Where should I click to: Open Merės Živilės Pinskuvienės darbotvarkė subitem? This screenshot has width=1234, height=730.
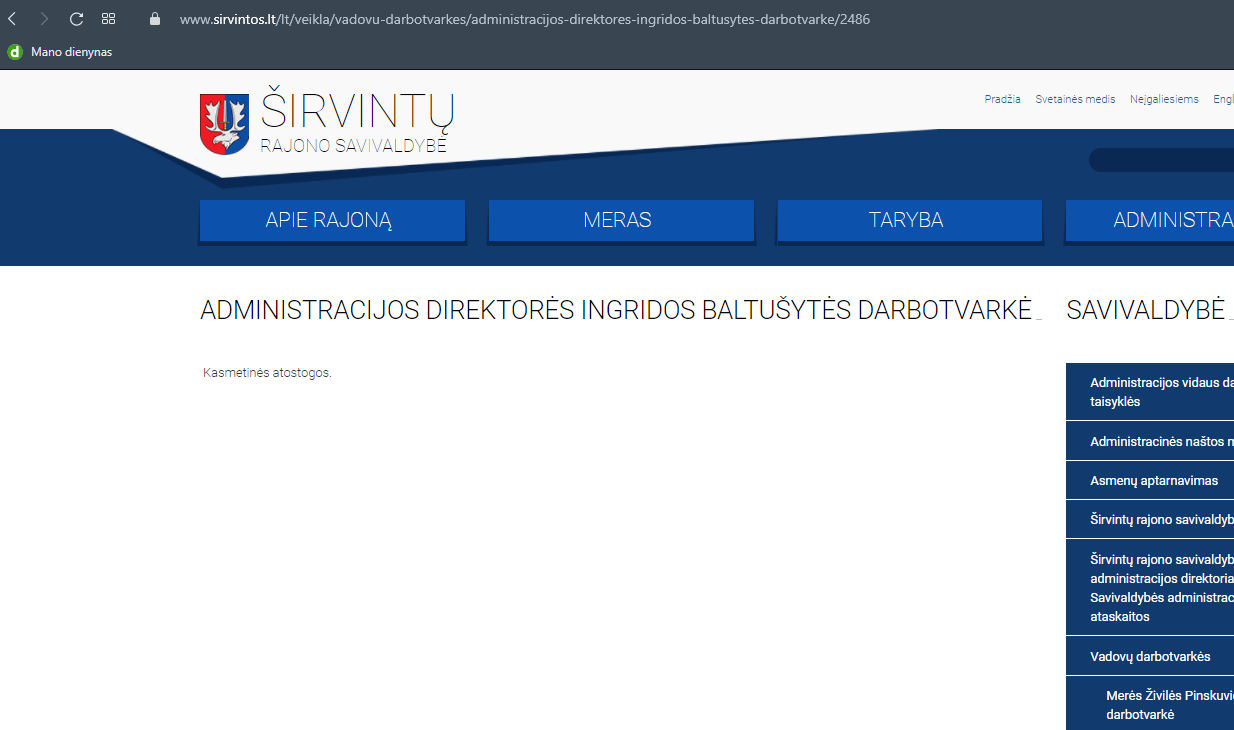1150,705
